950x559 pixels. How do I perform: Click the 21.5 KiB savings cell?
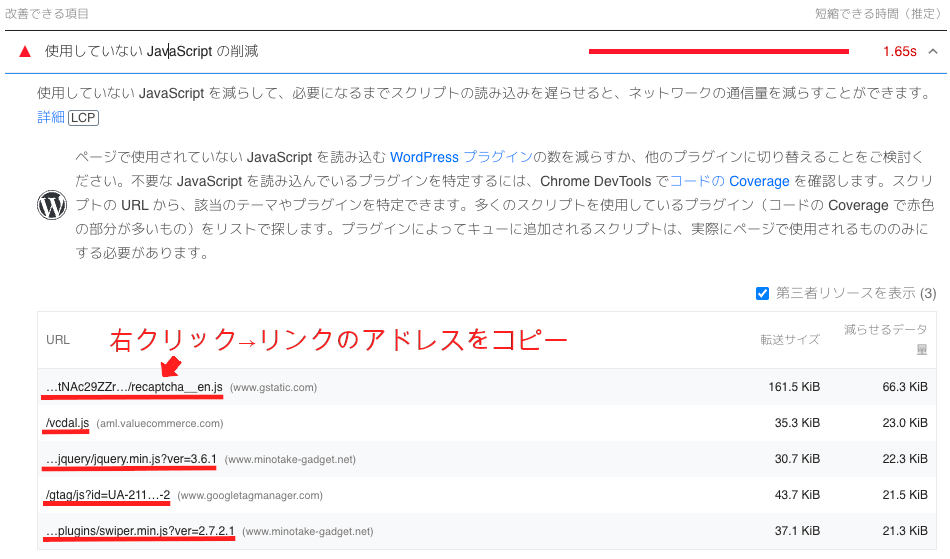pos(905,495)
